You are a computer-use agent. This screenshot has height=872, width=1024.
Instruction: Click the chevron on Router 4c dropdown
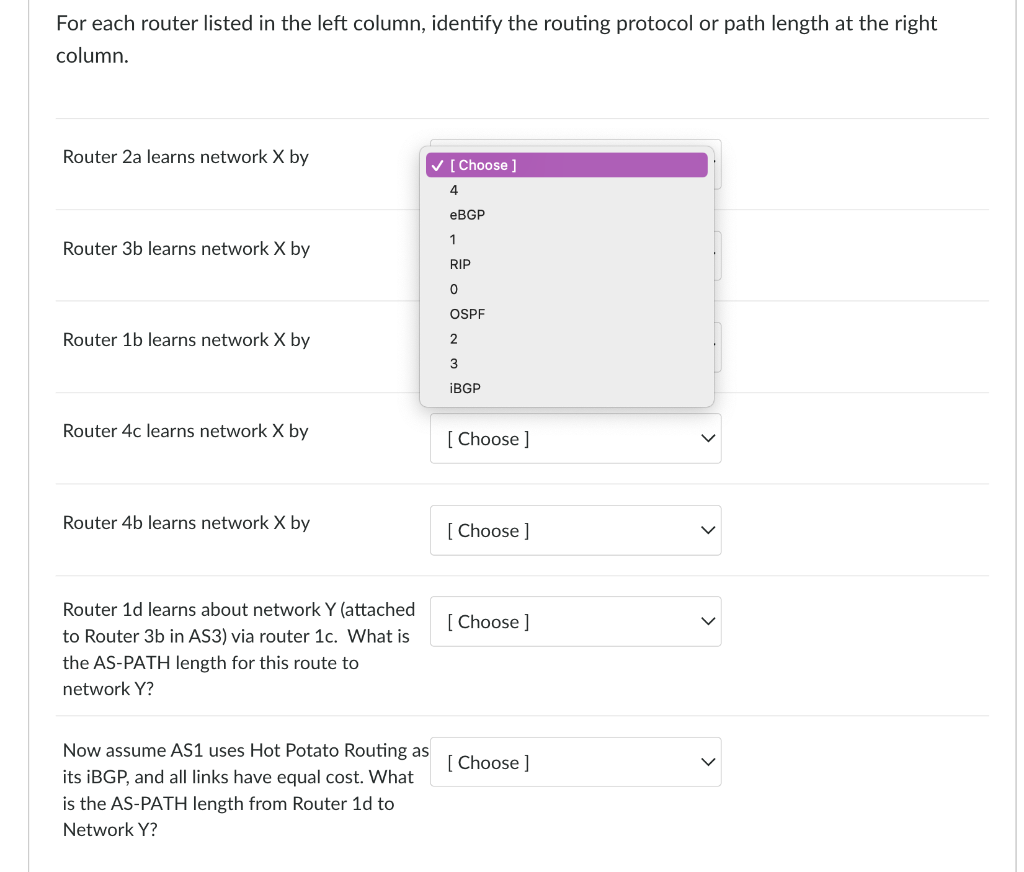pos(708,439)
